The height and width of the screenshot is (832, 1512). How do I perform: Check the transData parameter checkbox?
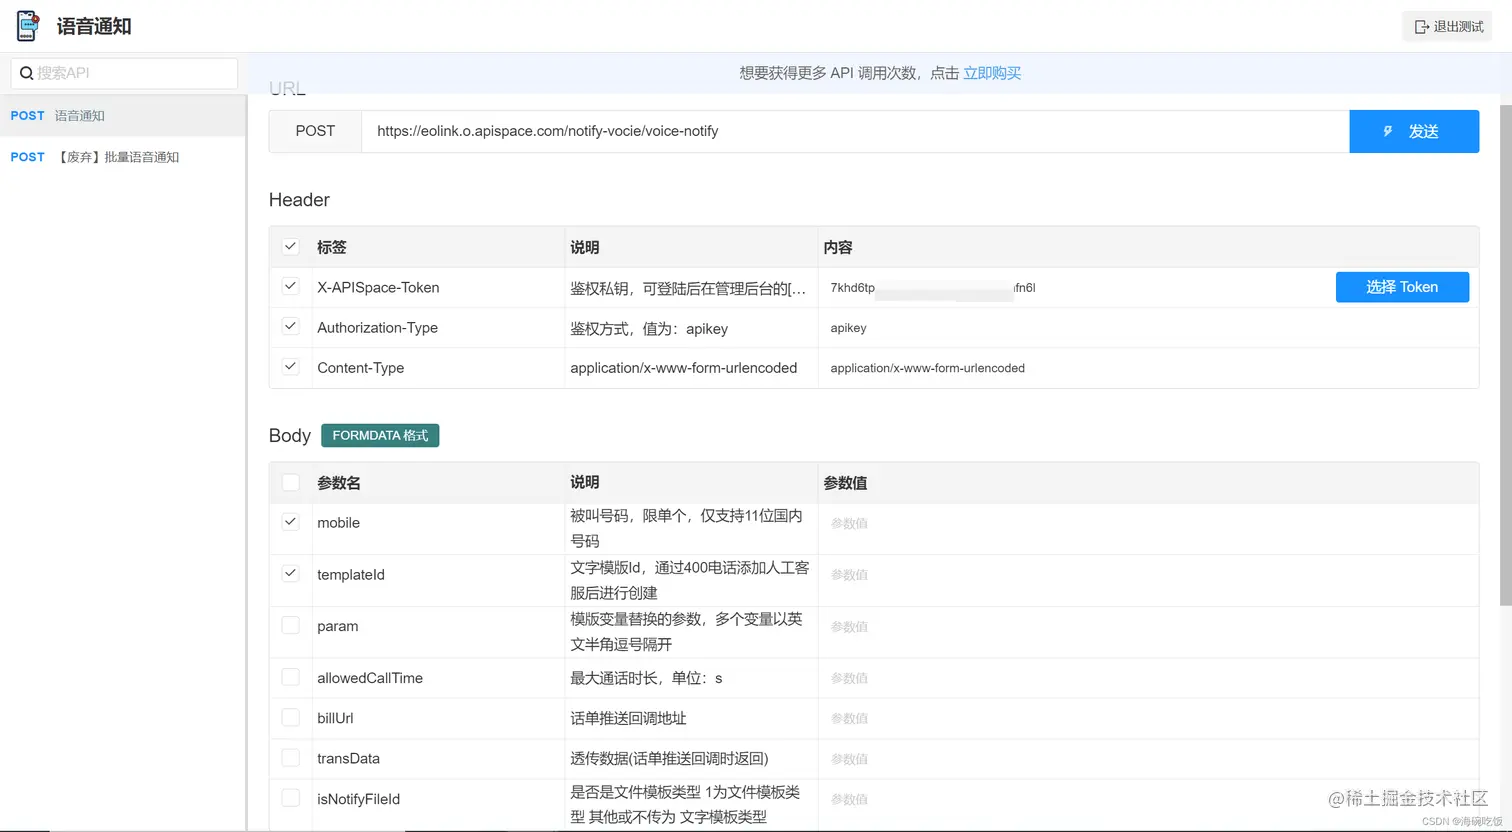point(291,758)
